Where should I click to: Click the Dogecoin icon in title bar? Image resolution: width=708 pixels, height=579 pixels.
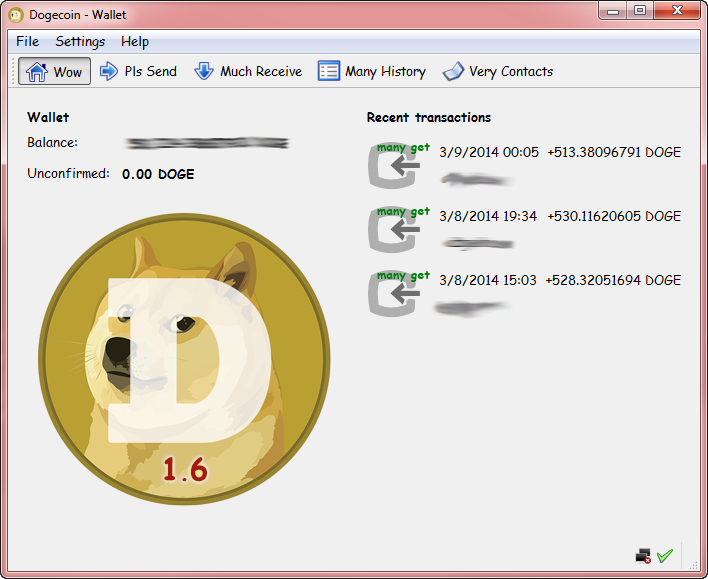(16, 15)
